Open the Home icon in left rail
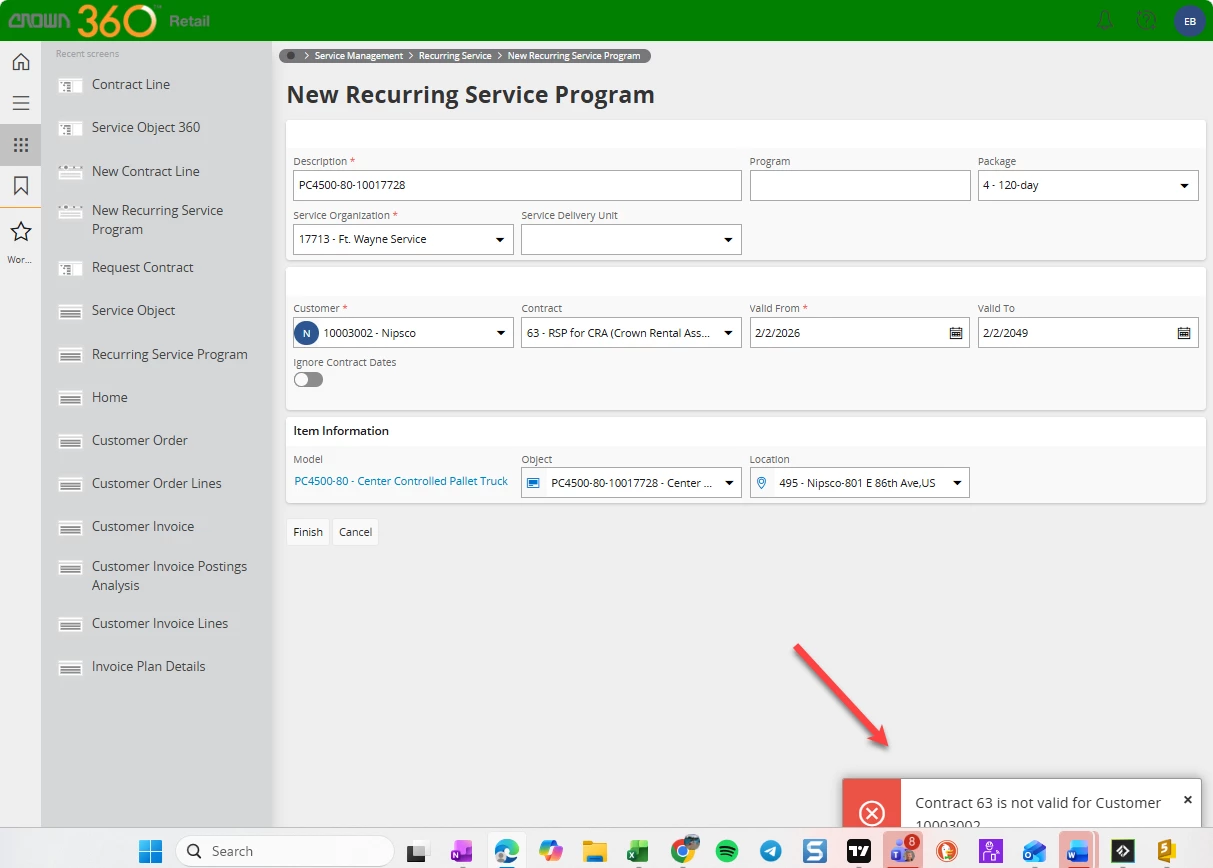The image size is (1213, 868). click(20, 62)
